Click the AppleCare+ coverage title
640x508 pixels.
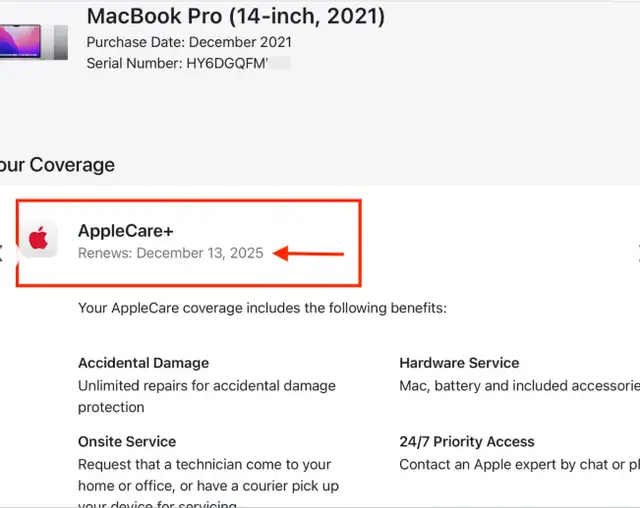(x=126, y=231)
